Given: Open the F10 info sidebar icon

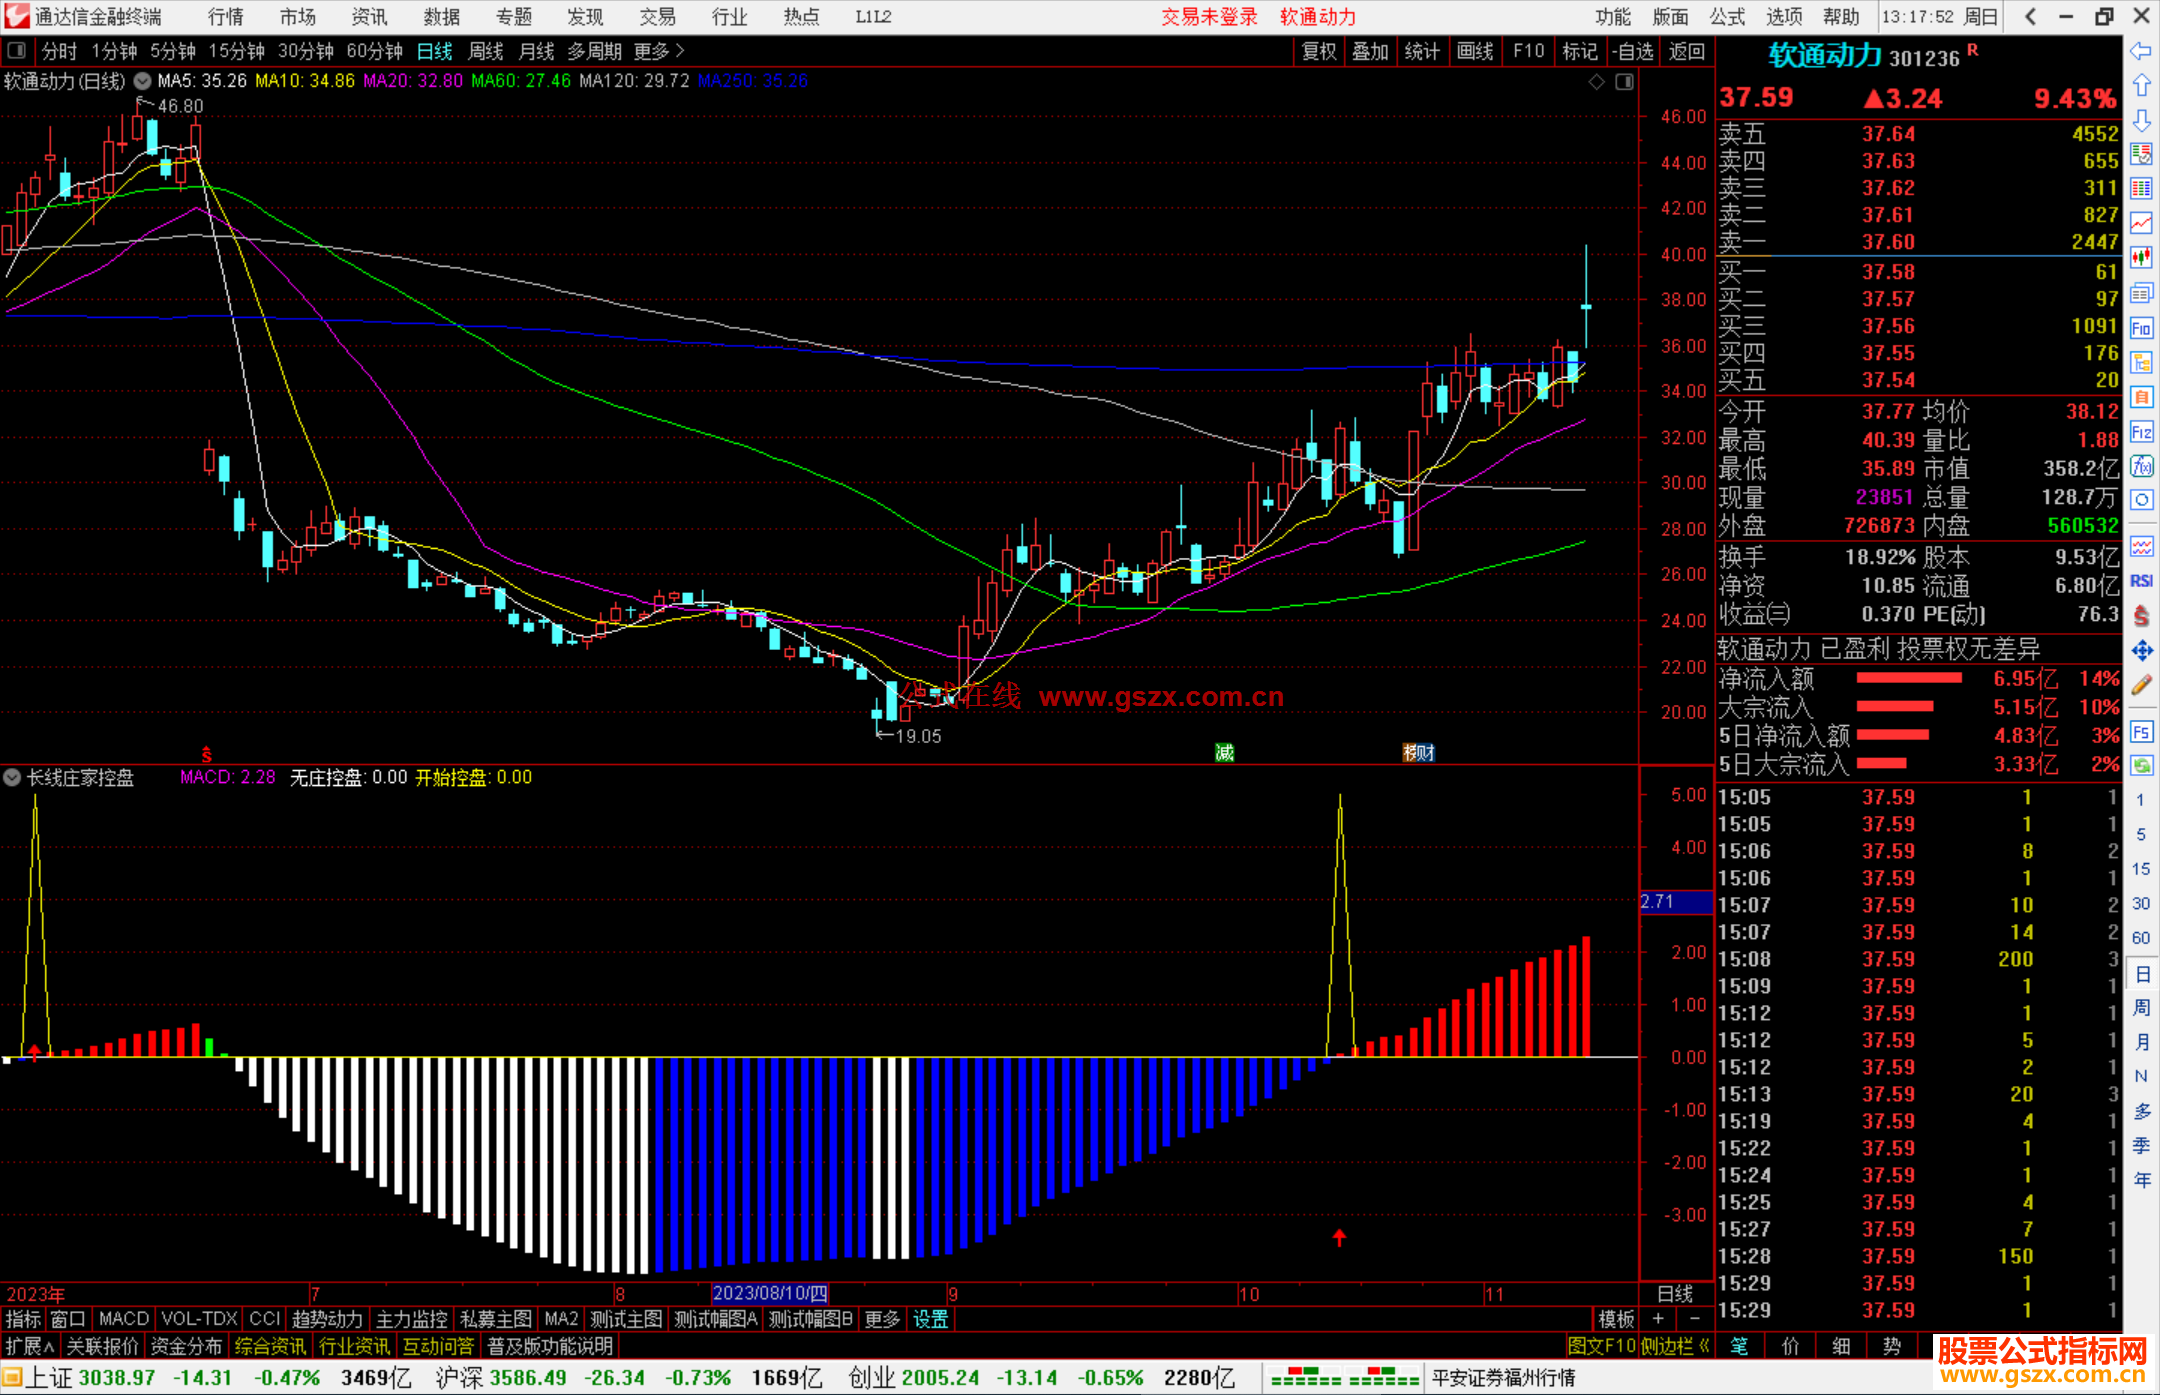Looking at the screenshot, I should point(2141,328).
